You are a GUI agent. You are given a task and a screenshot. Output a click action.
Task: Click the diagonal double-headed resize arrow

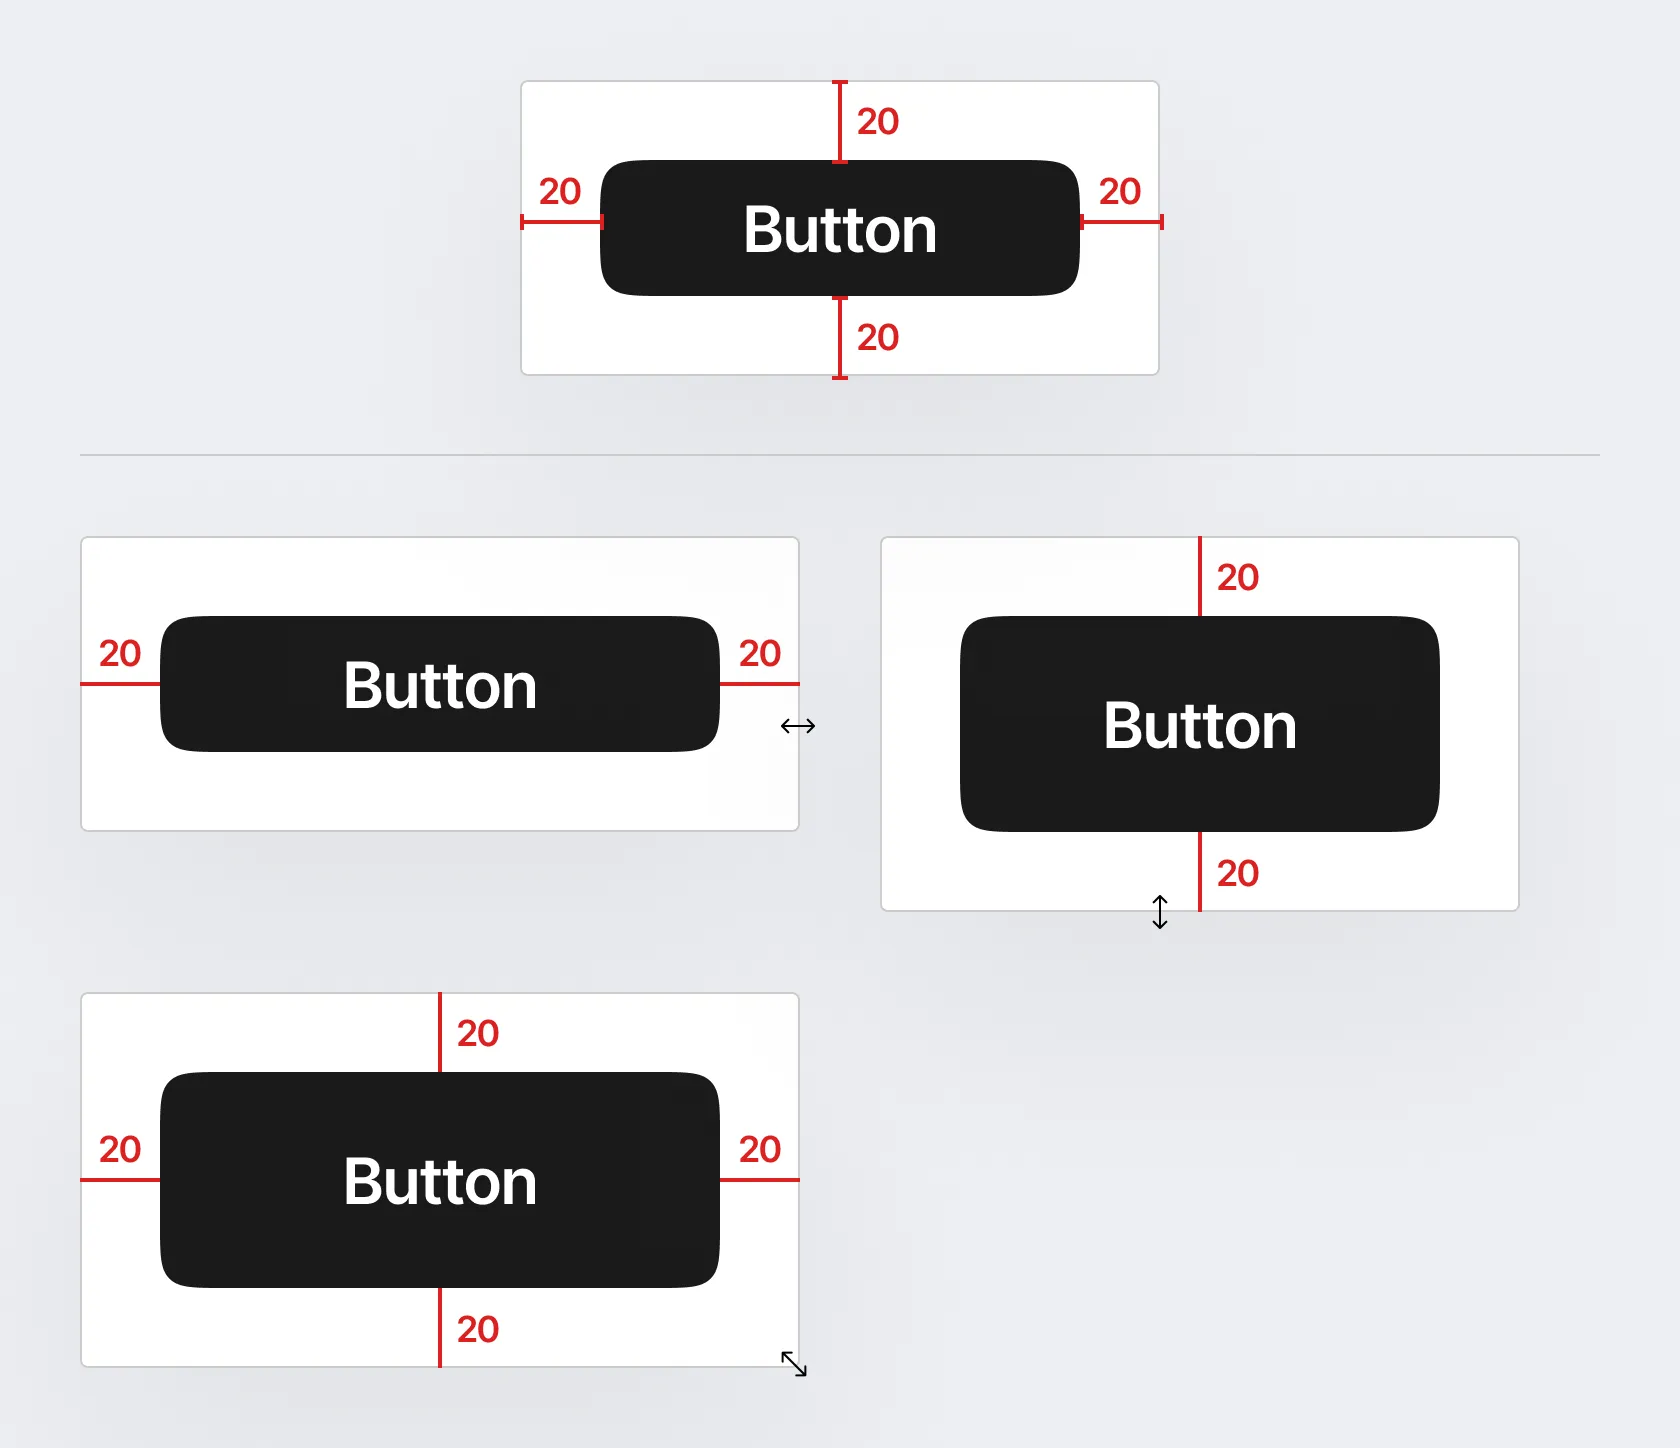[x=794, y=1364]
